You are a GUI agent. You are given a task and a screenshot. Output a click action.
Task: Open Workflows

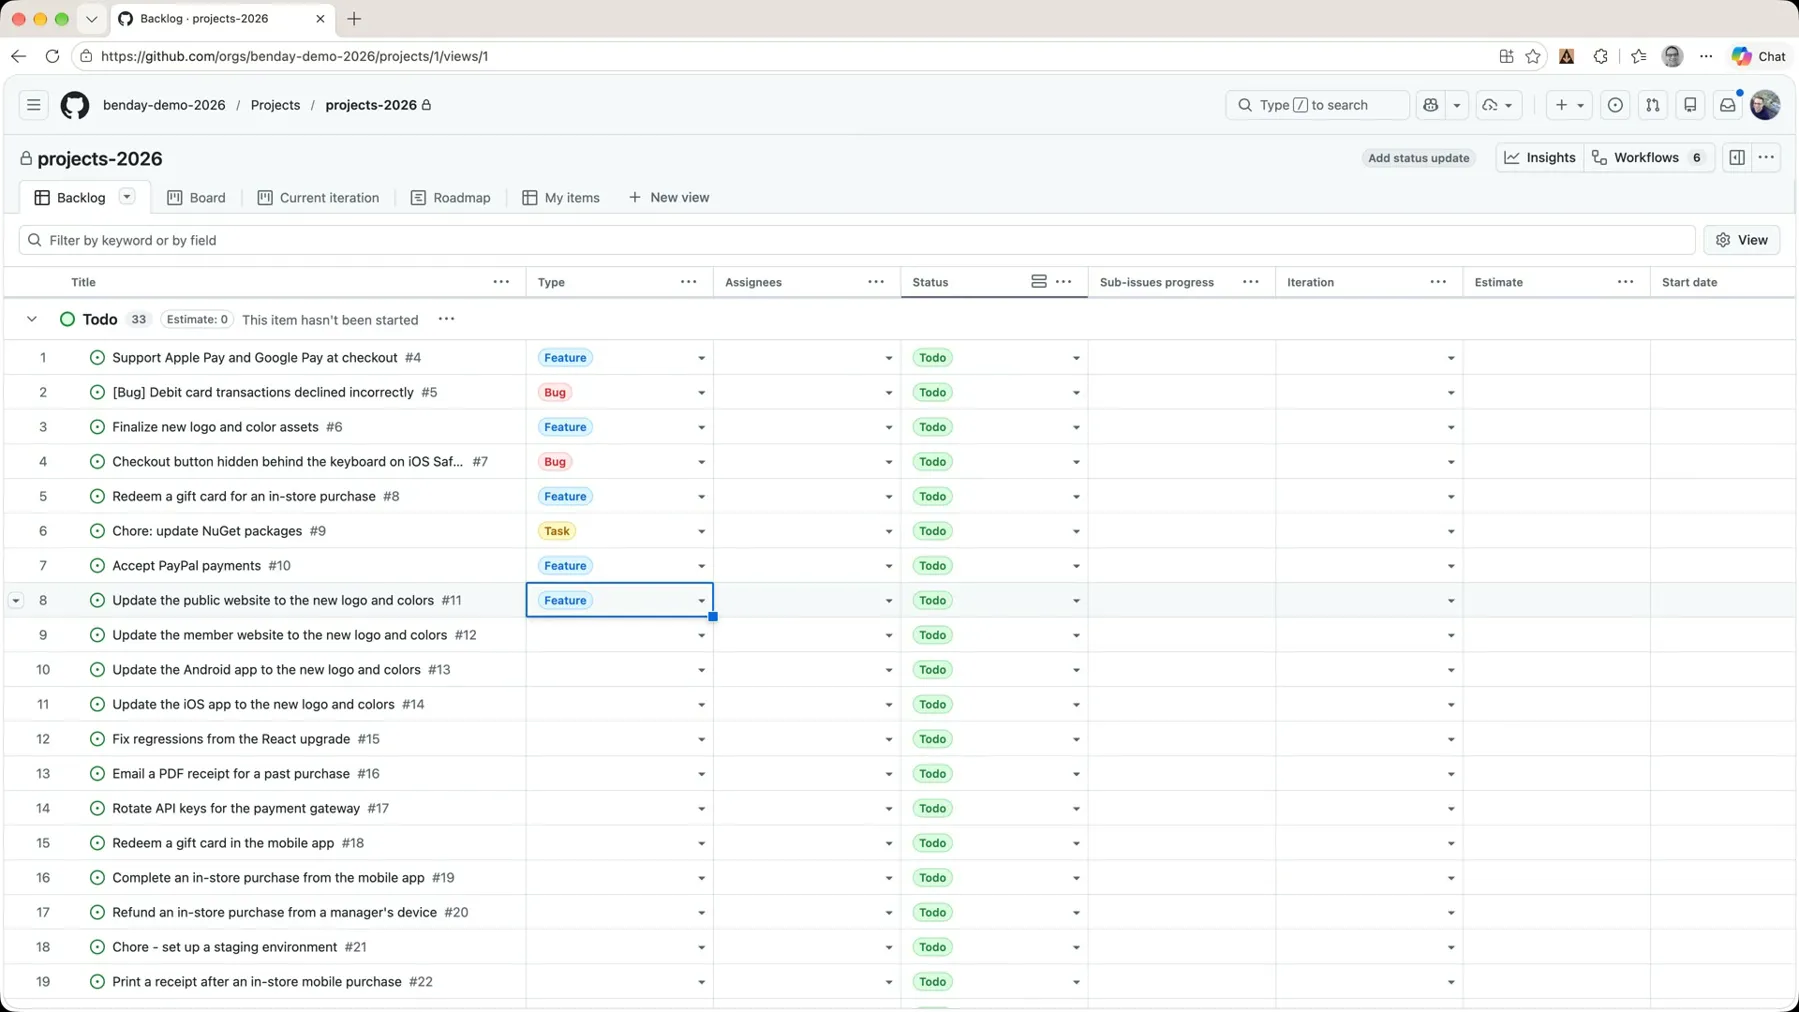[x=1650, y=157]
